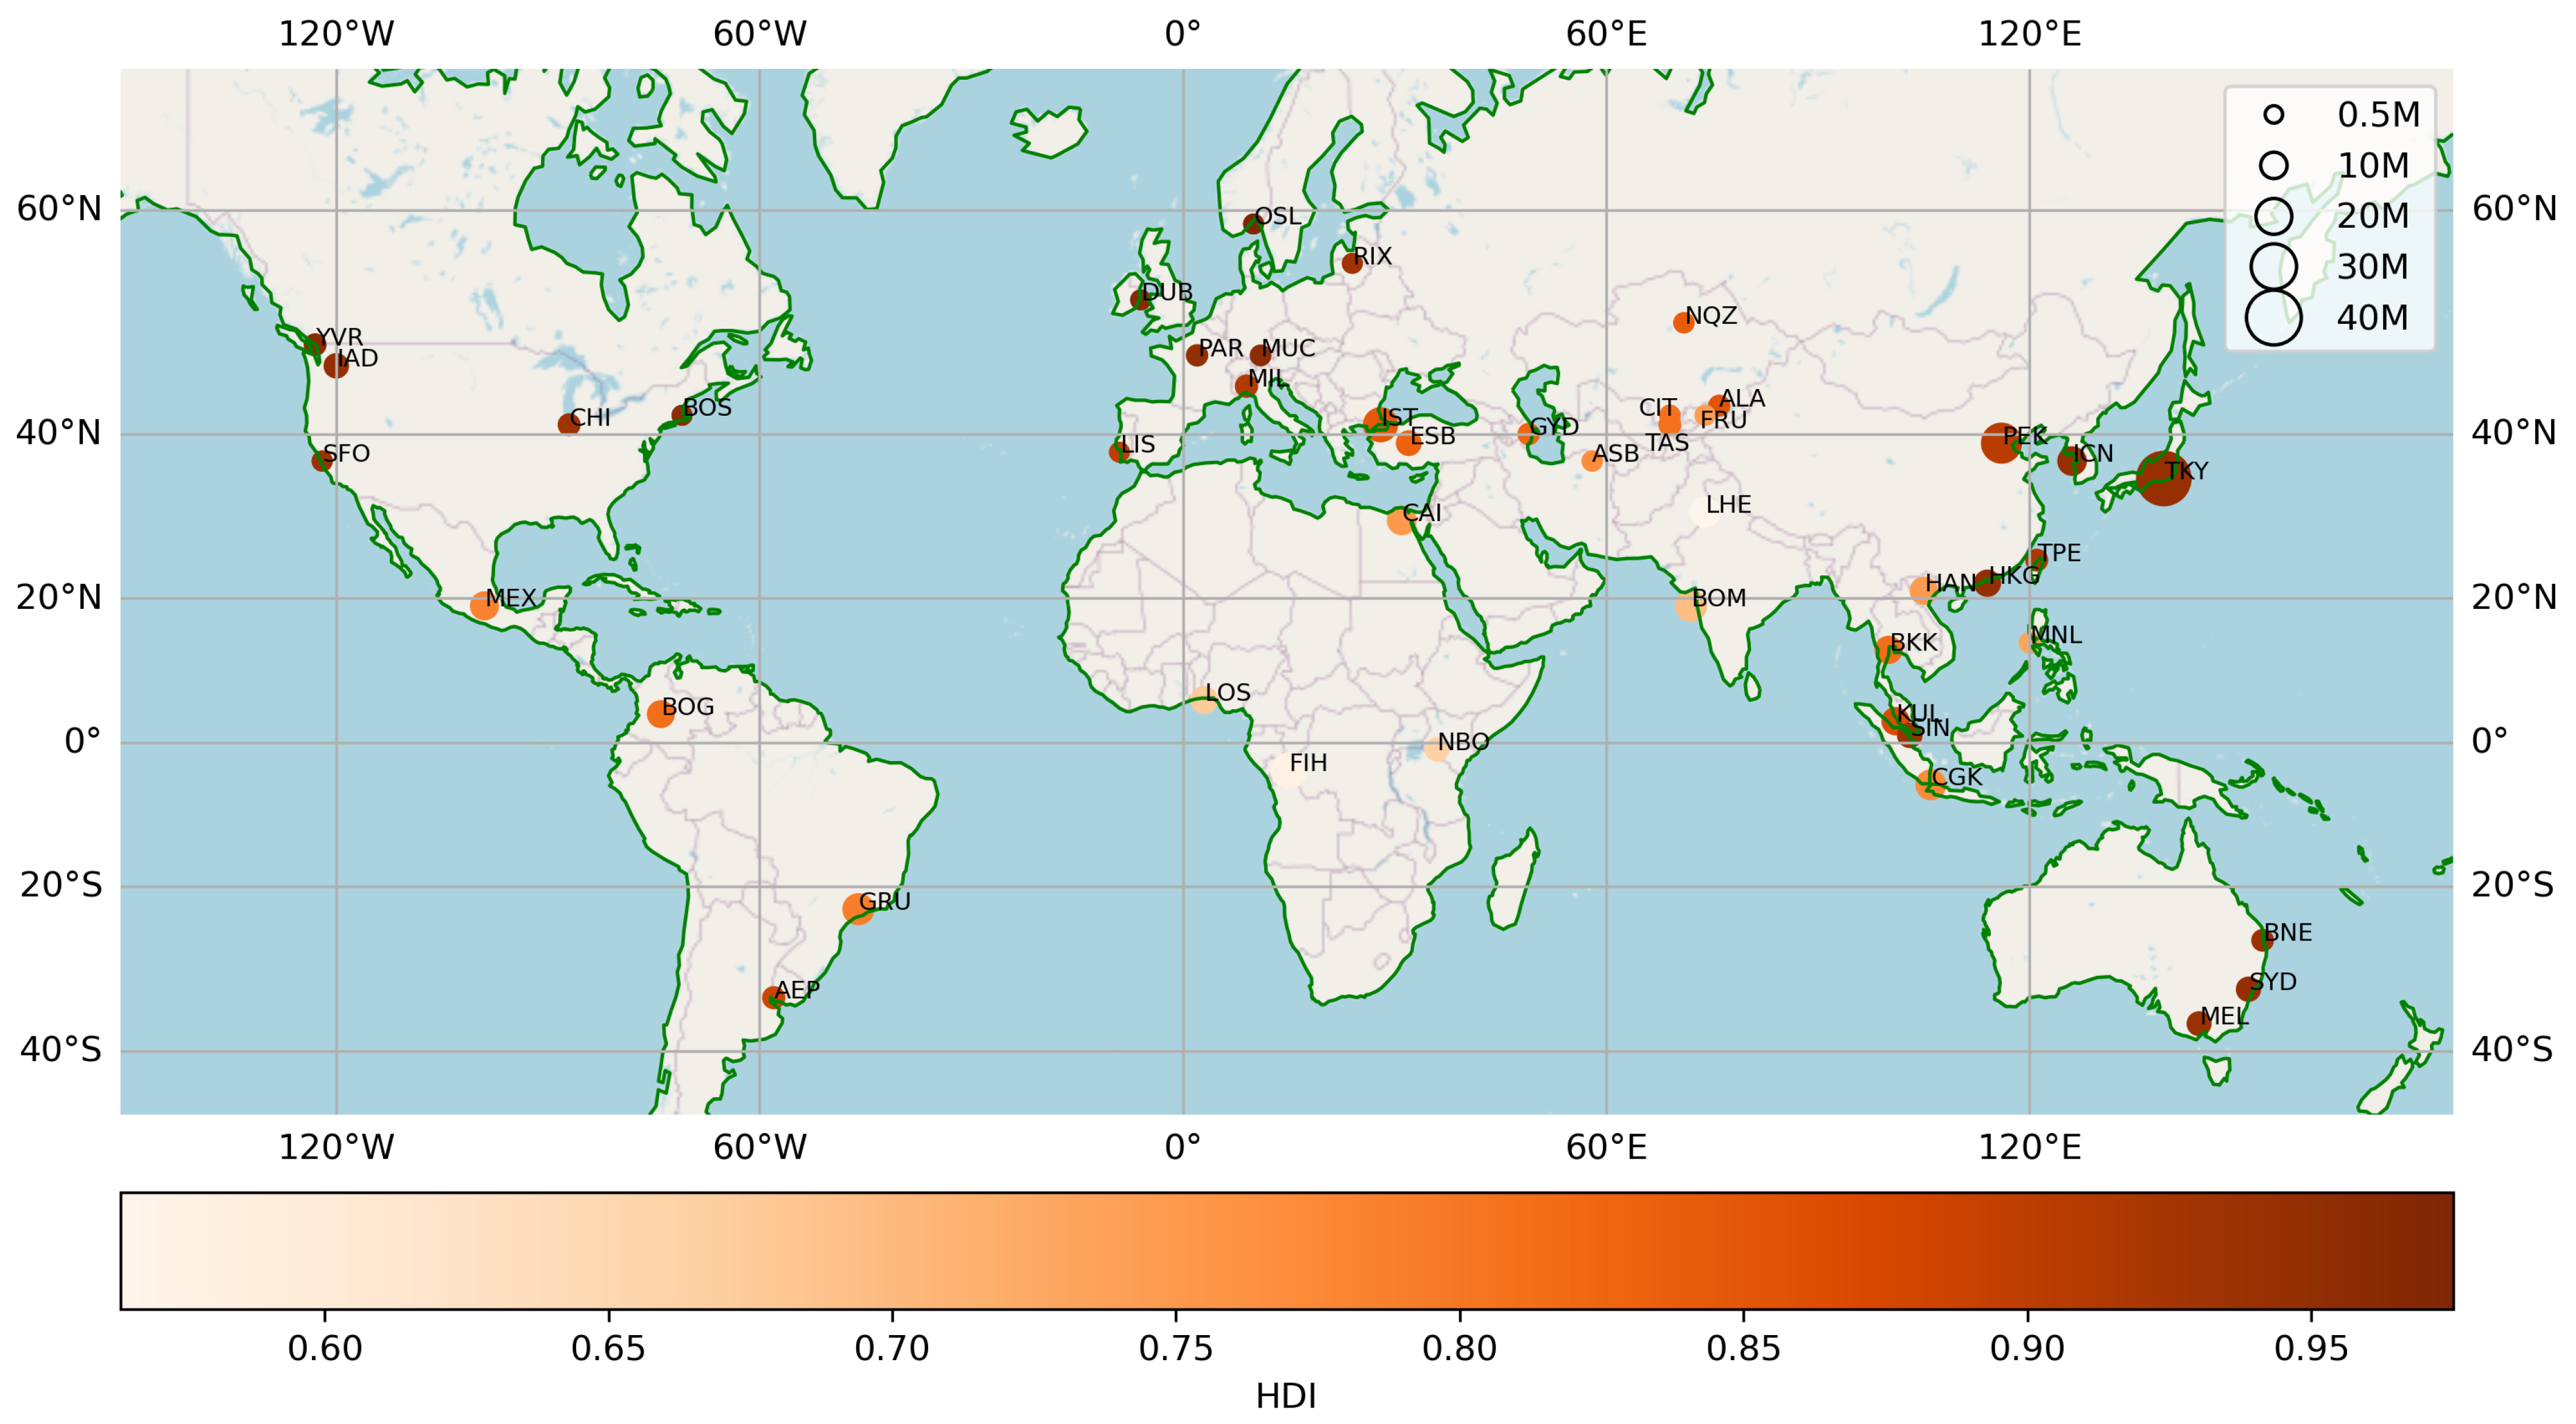
Task: Click the 0.5M legend circle
Action: (2274, 115)
